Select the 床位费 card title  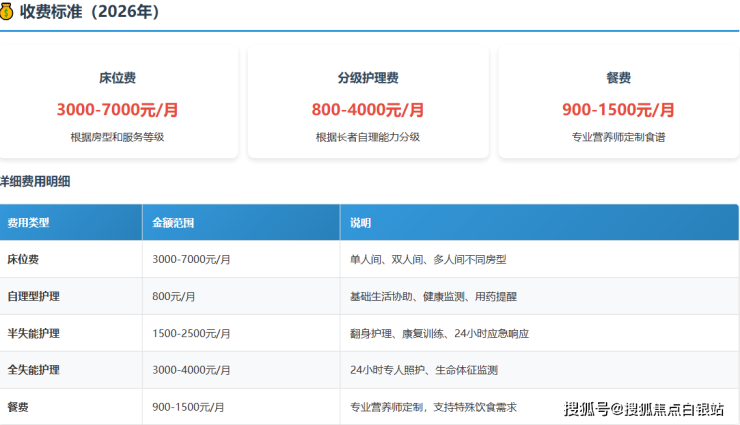(117, 78)
